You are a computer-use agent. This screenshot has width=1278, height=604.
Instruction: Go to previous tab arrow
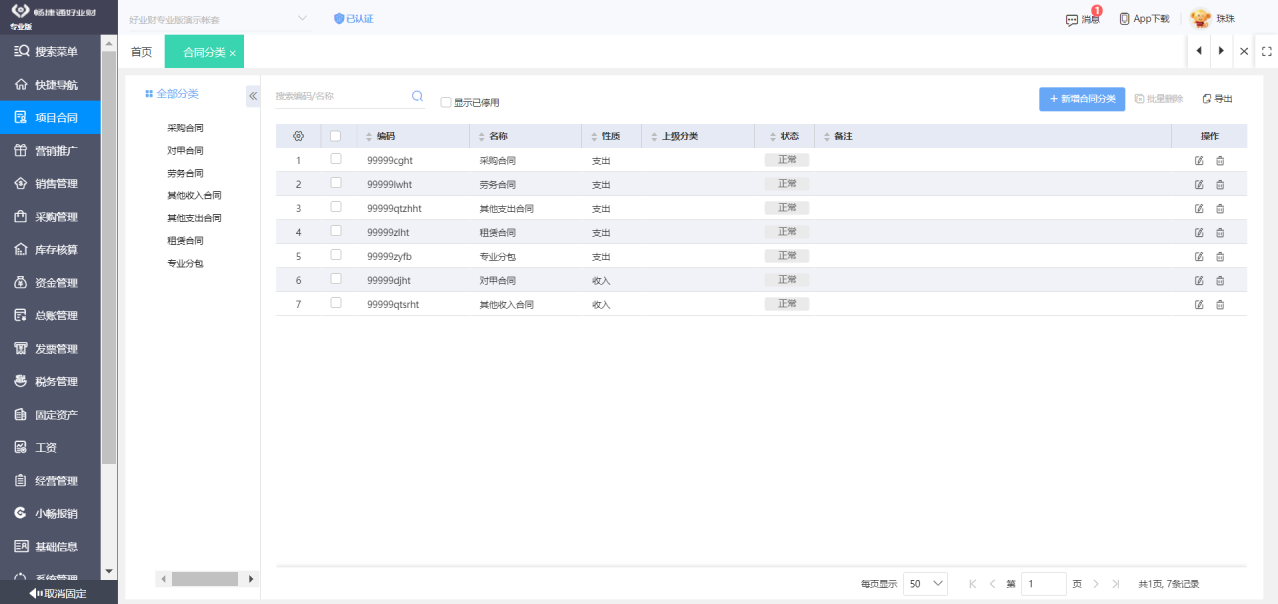(x=1199, y=51)
